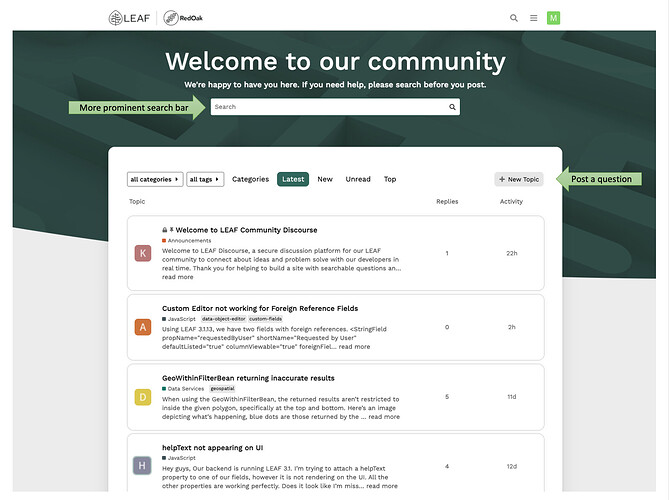Click read more on Custom Editor excerpt
The image size is (669, 500).
354,347
